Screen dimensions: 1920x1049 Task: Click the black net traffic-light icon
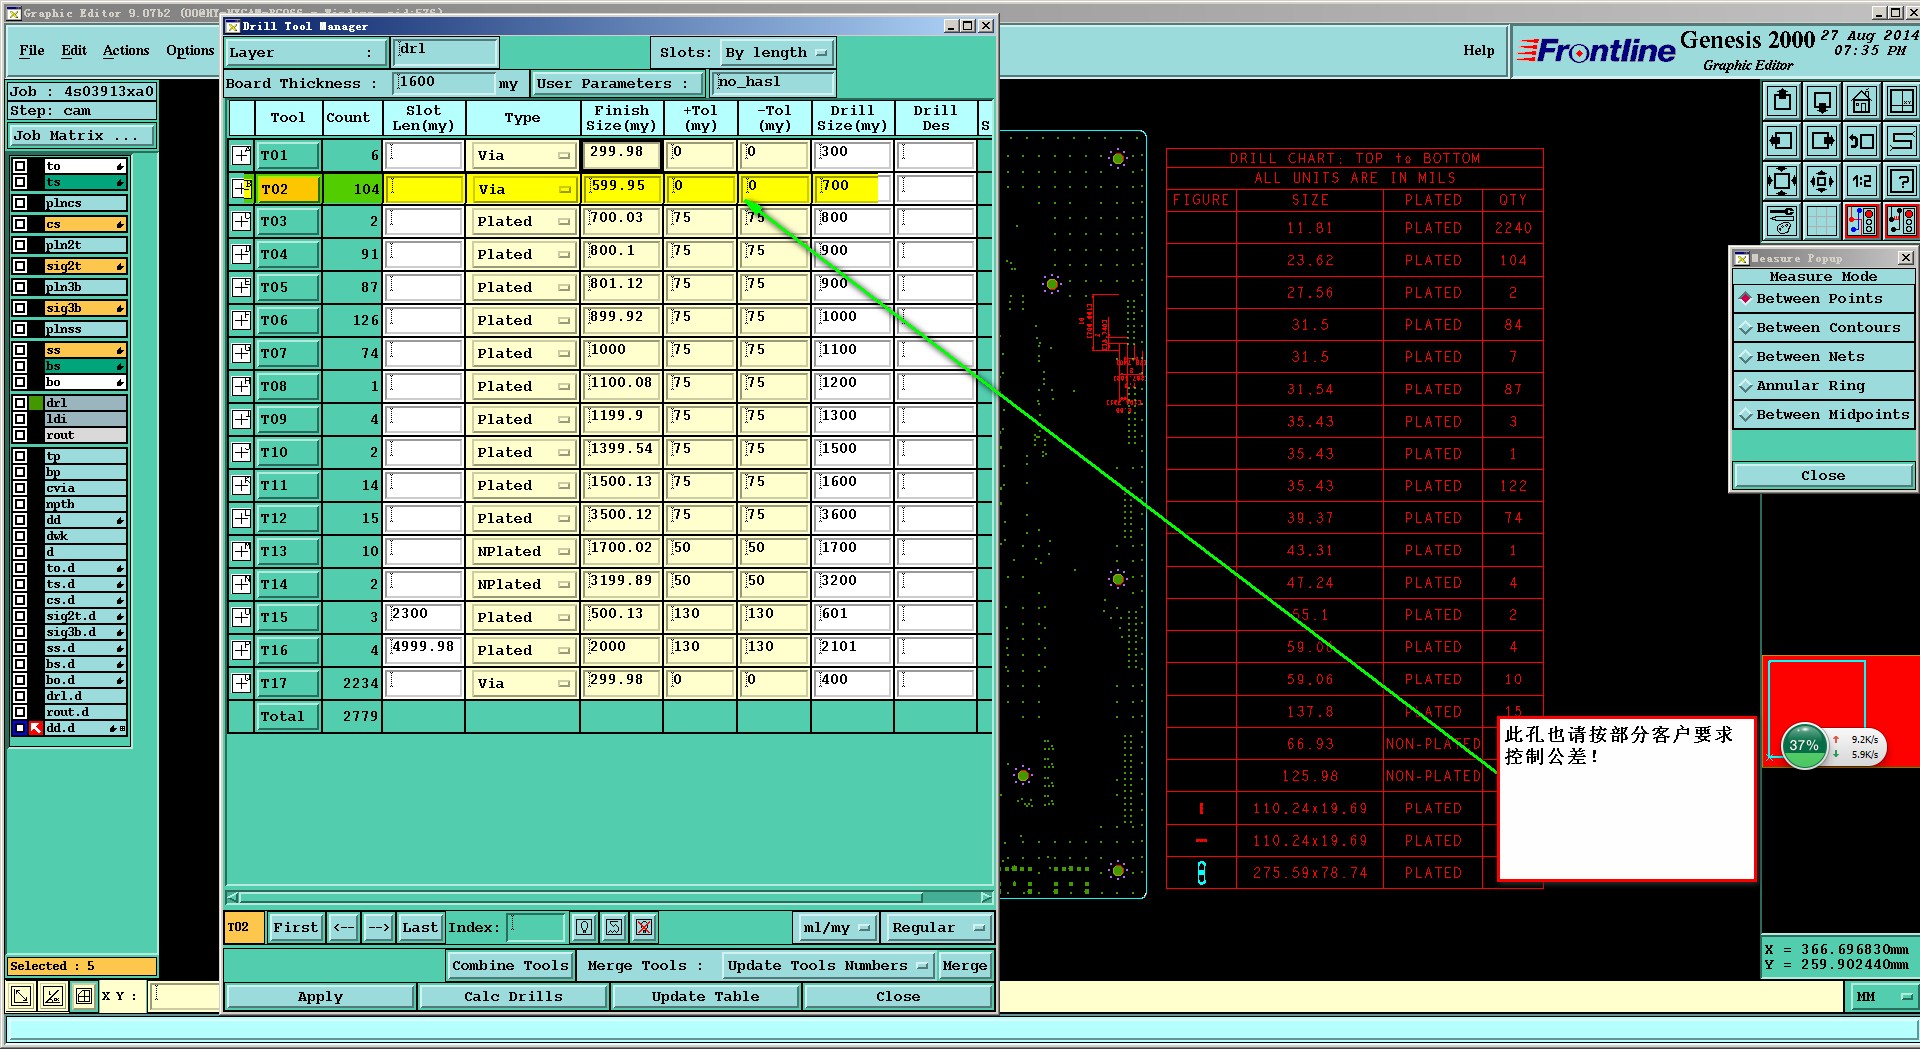[x=1901, y=221]
